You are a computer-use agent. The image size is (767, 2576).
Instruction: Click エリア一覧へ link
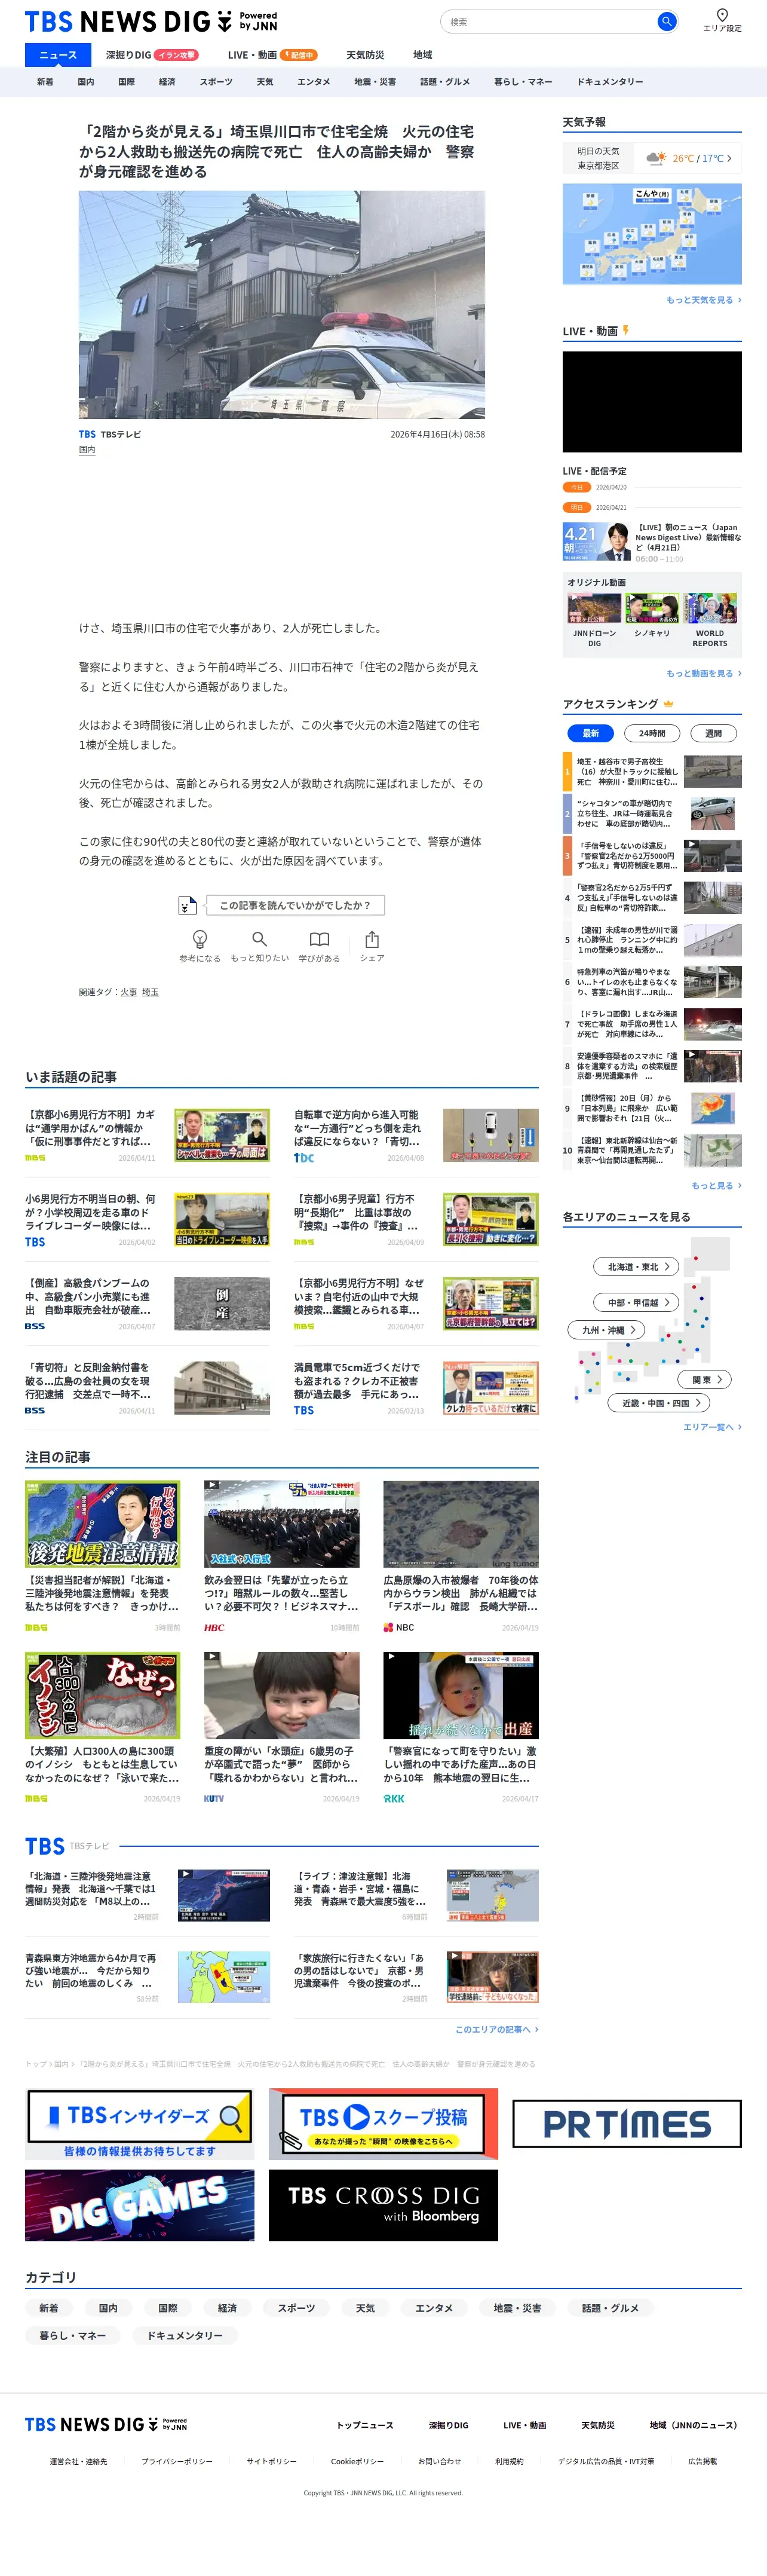(x=712, y=1427)
